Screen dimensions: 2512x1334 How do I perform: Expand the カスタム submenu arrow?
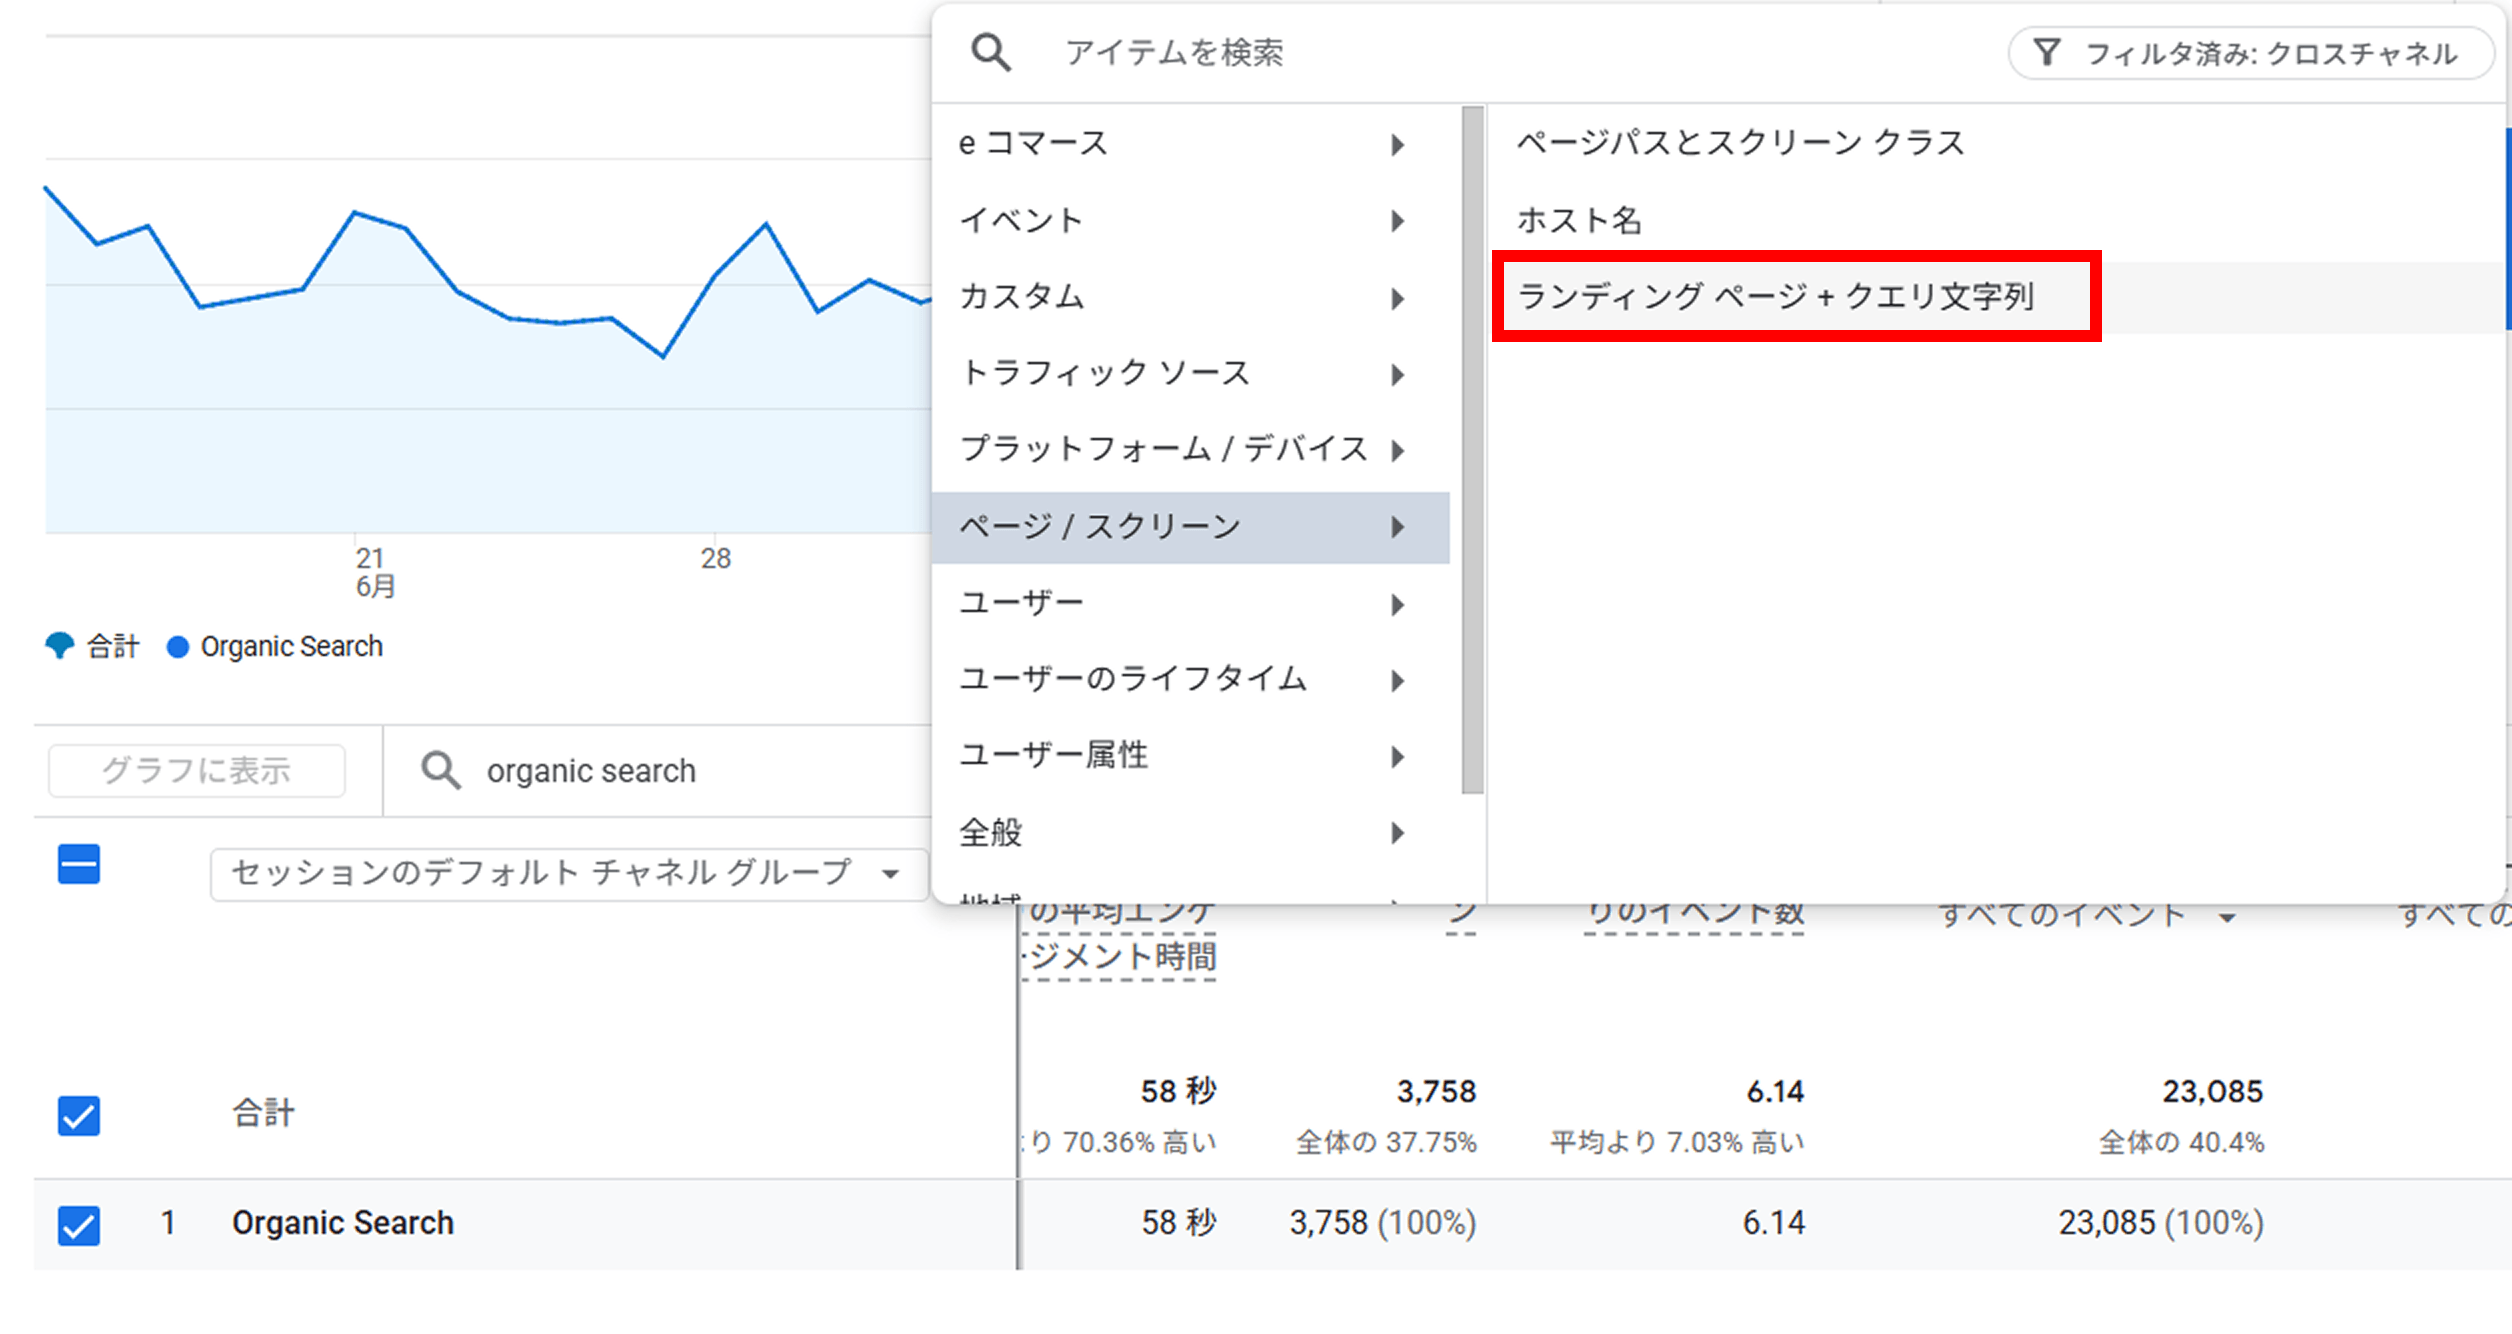pyautogui.click(x=1398, y=298)
